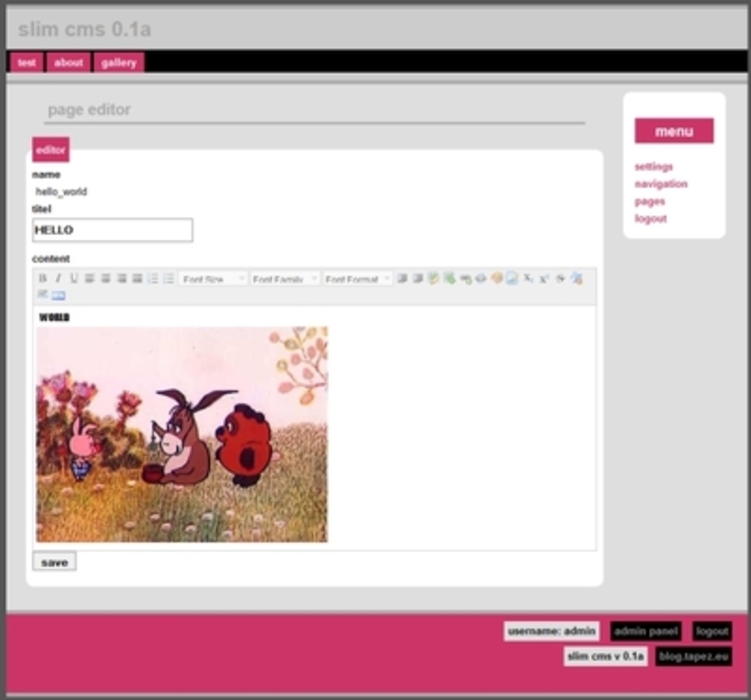Click the add image toolbar icon
This screenshot has width=751, height=700.
pyautogui.click(x=434, y=278)
